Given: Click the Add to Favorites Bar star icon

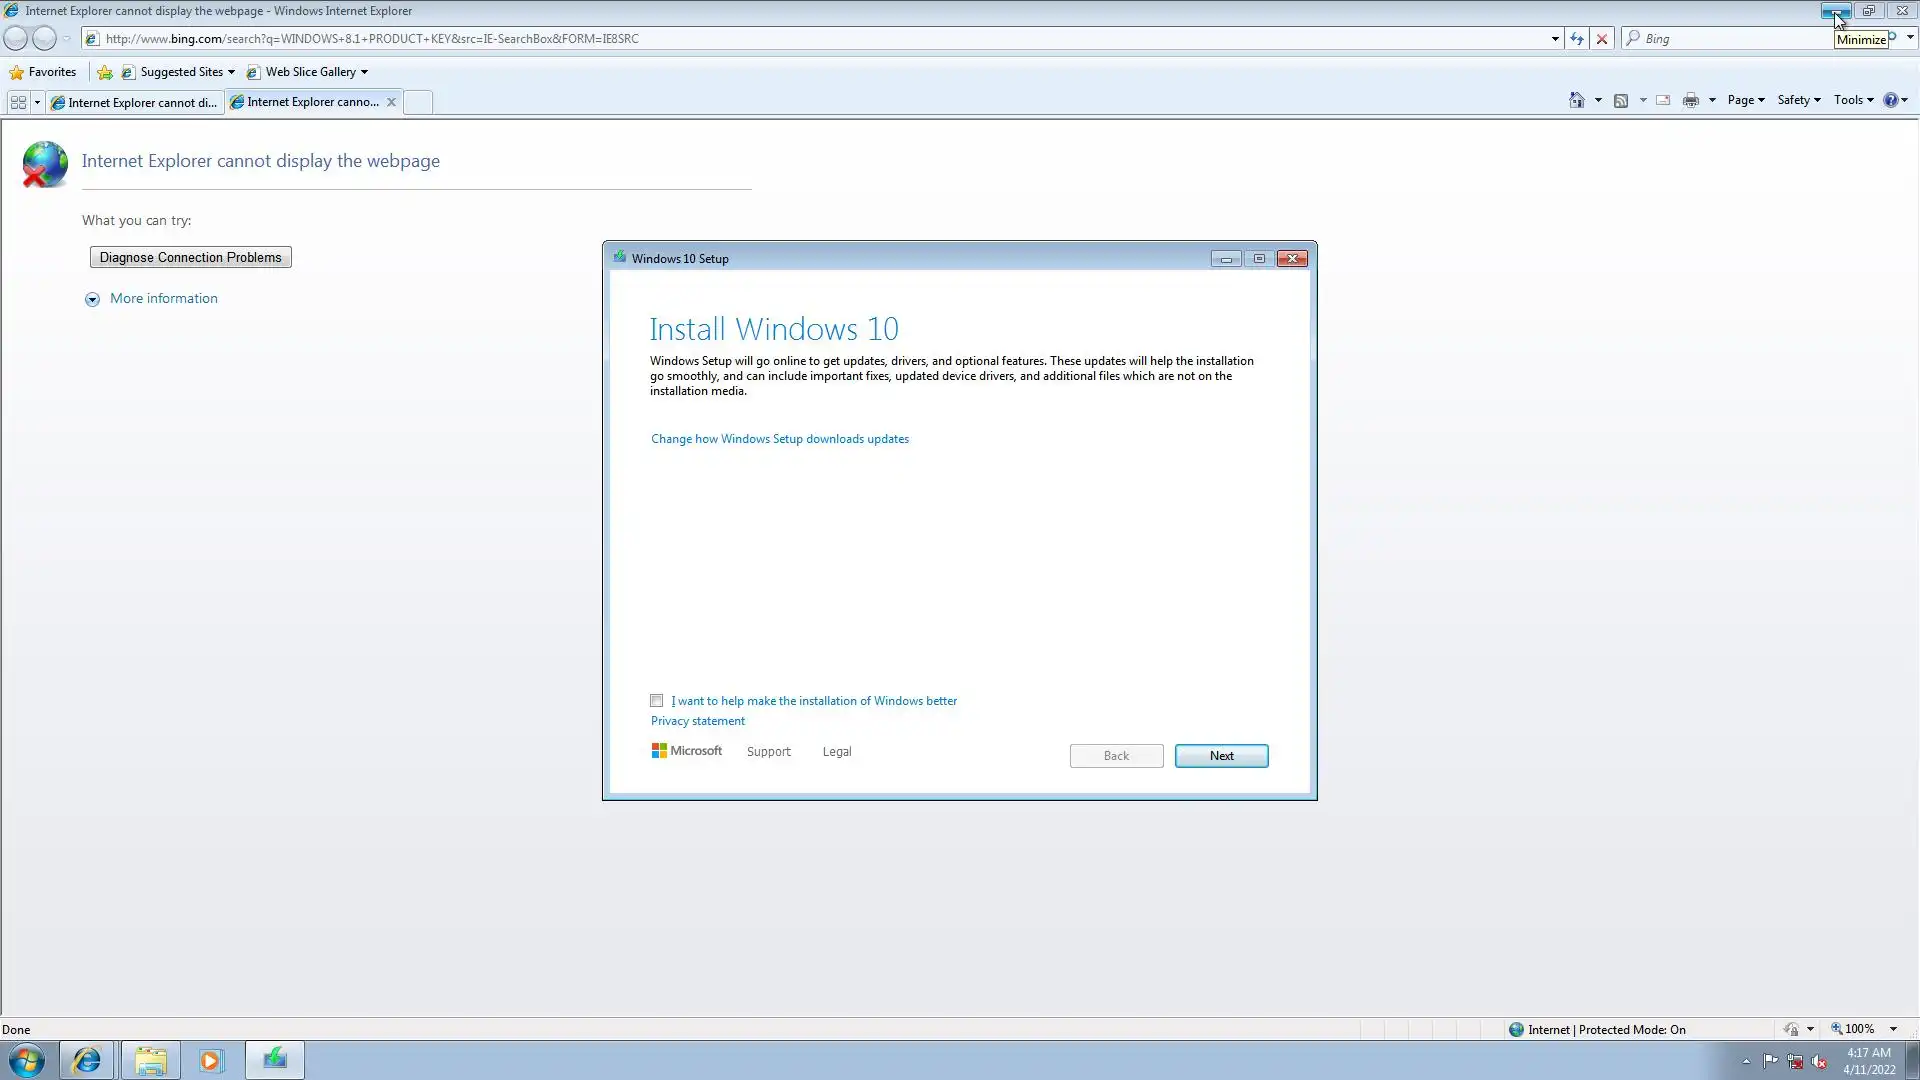Looking at the screenshot, I should coord(104,72).
